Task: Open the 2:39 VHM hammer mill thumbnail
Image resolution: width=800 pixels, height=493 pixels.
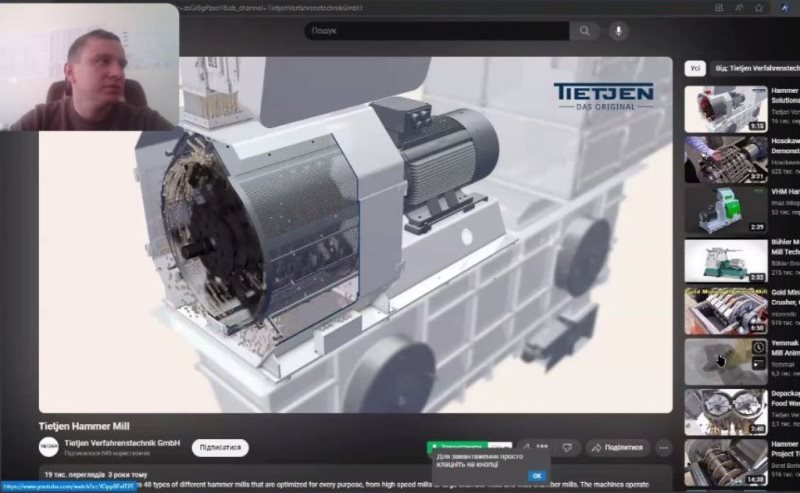Action: coord(726,210)
